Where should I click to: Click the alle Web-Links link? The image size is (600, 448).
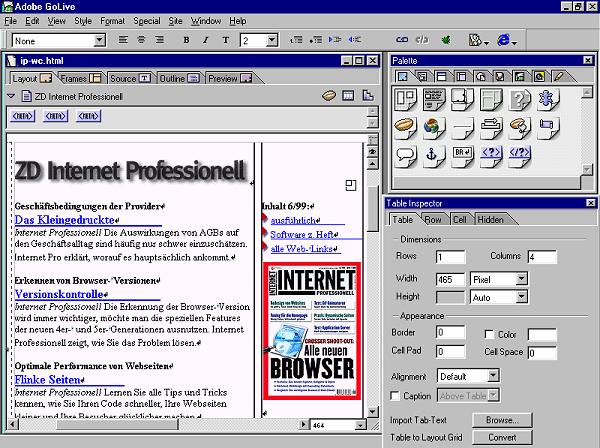pyautogui.click(x=303, y=249)
